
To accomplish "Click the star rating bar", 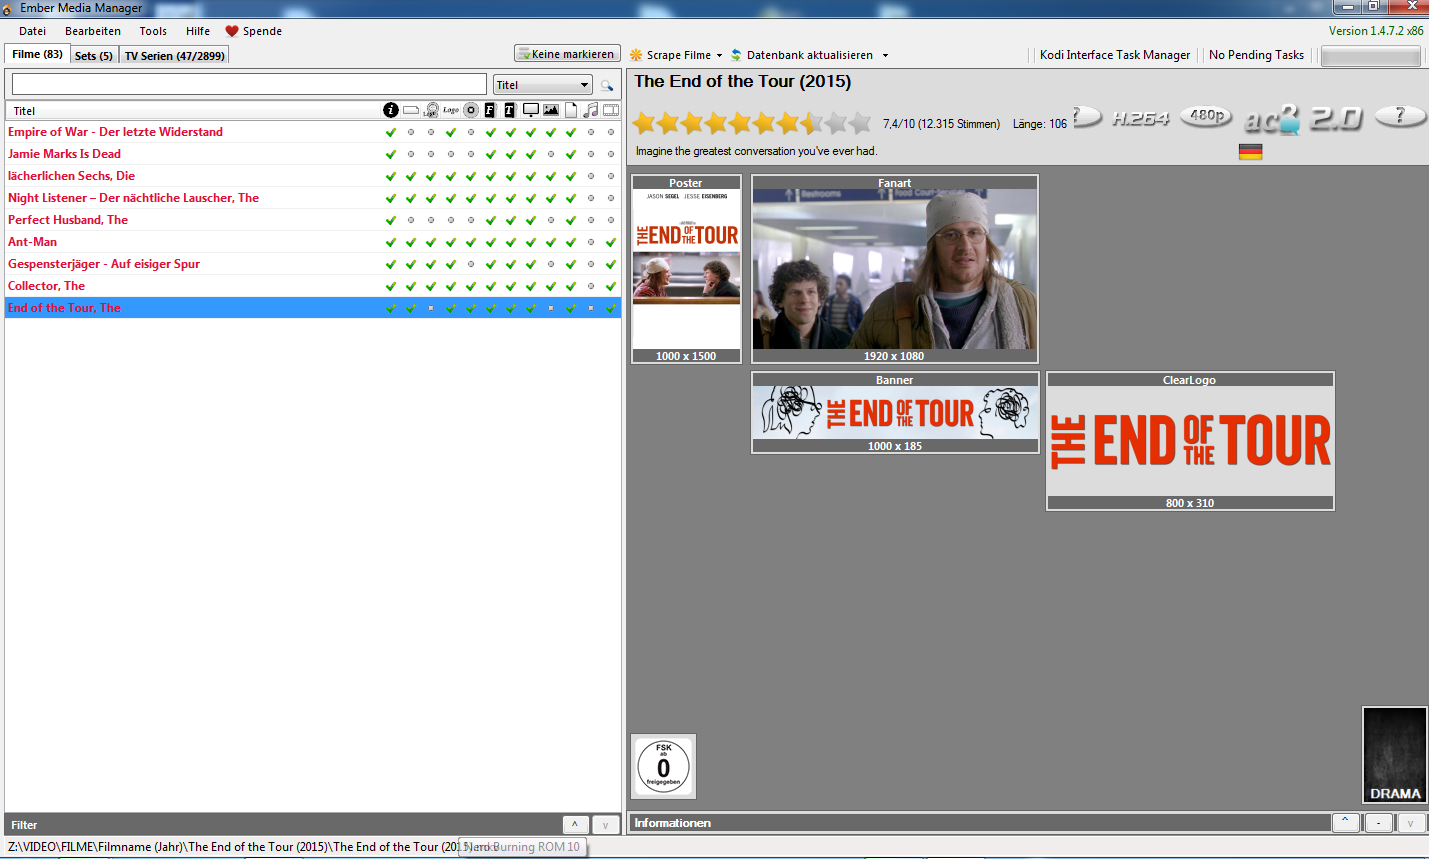I will point(751,123).
